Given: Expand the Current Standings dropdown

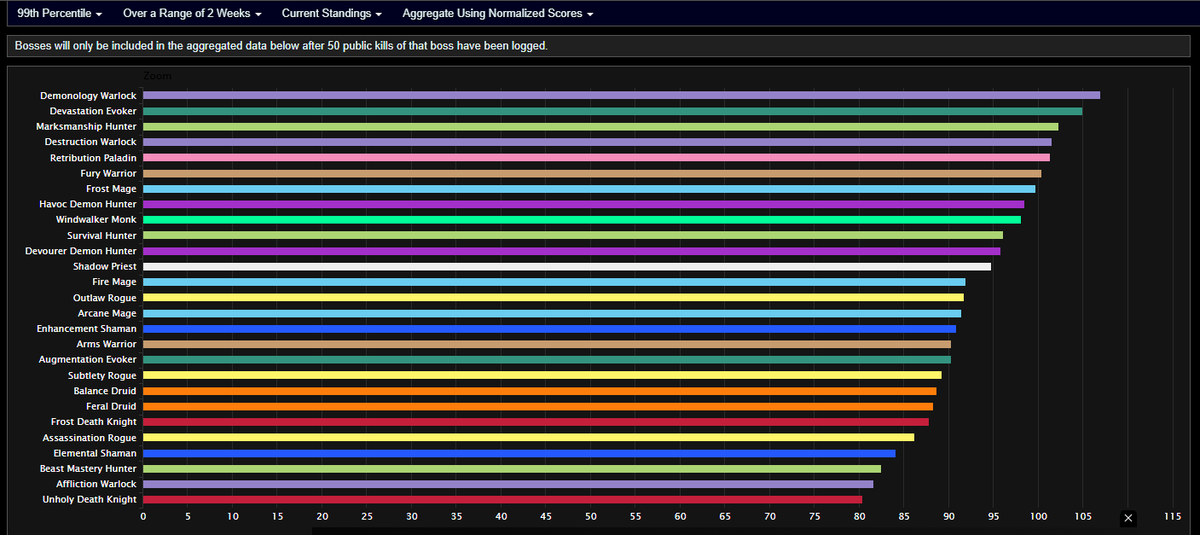Looking at the screenshot, I should (332, 14).
